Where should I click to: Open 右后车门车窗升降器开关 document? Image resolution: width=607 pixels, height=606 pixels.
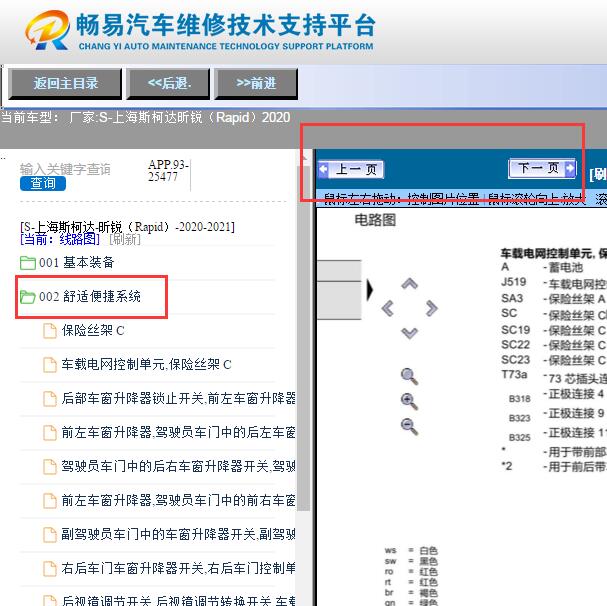pos(178,569)
